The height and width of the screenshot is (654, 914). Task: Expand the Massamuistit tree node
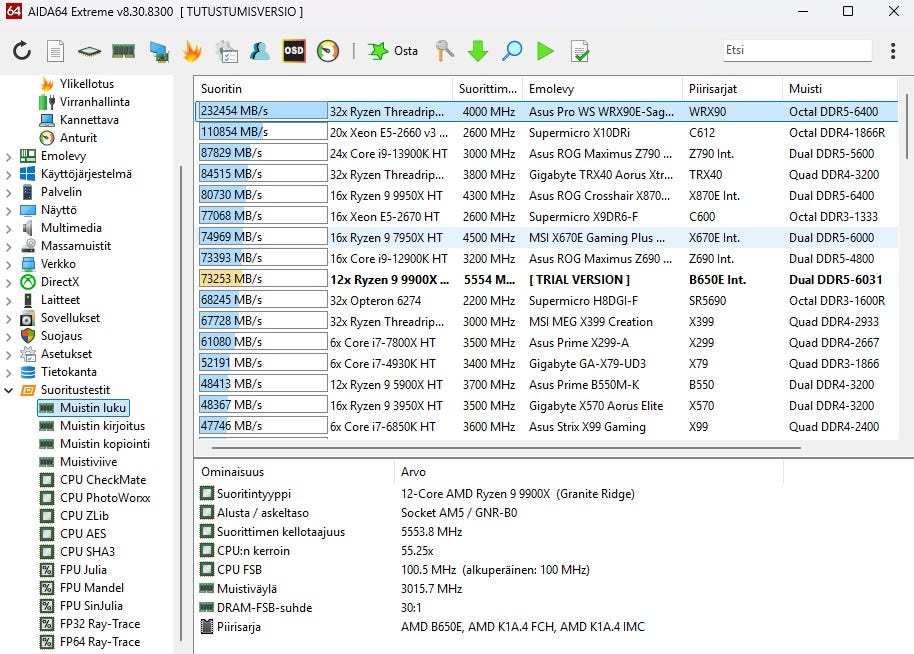point(8,247)
